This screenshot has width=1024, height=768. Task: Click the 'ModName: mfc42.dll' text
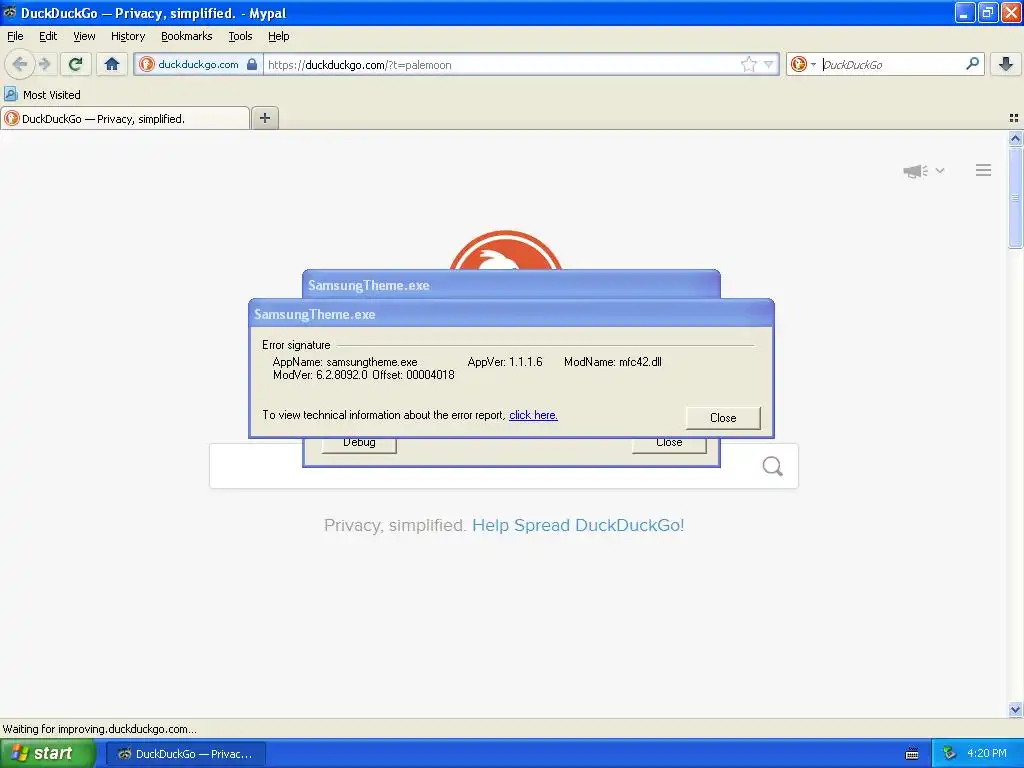point(613,362)
